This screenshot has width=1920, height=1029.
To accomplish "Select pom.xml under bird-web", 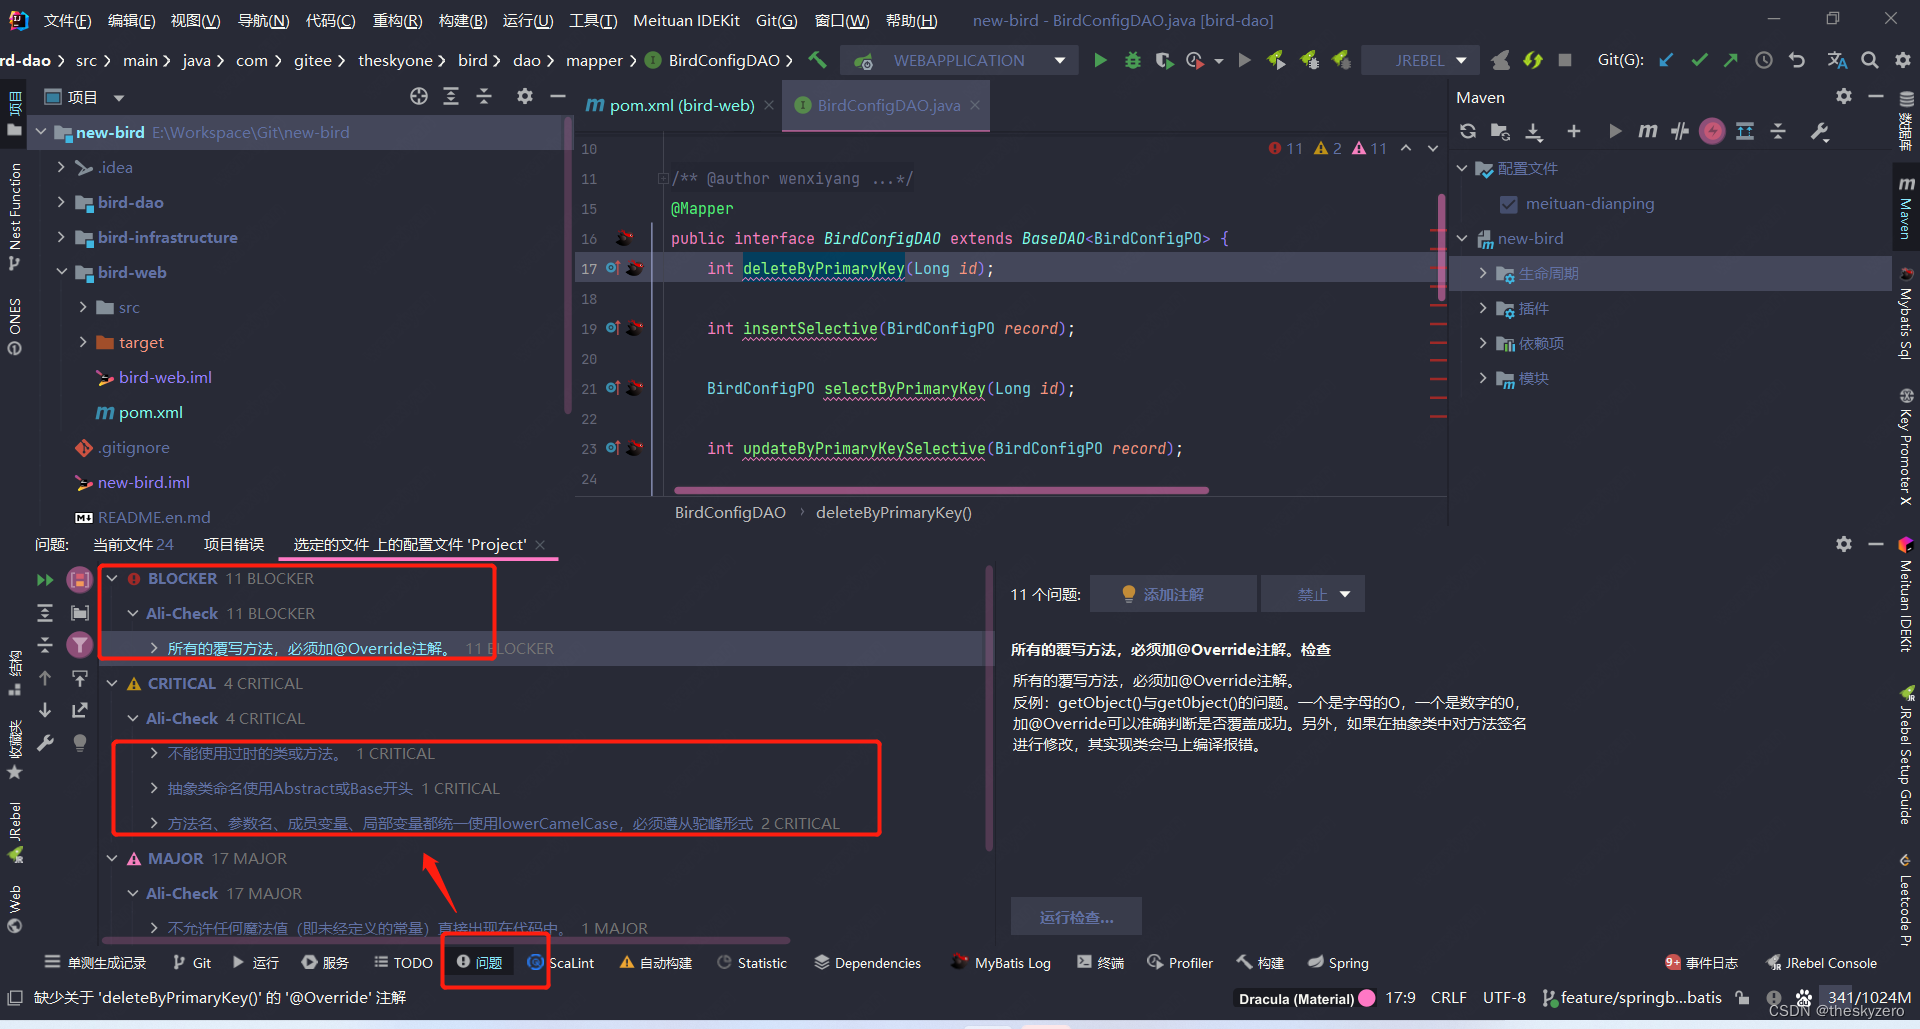I will point(150,412).
